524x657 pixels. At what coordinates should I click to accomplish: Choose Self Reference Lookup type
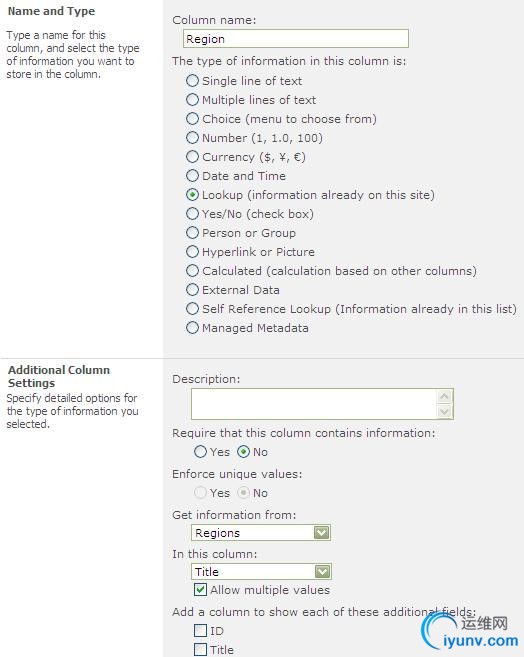pos(192,309)
